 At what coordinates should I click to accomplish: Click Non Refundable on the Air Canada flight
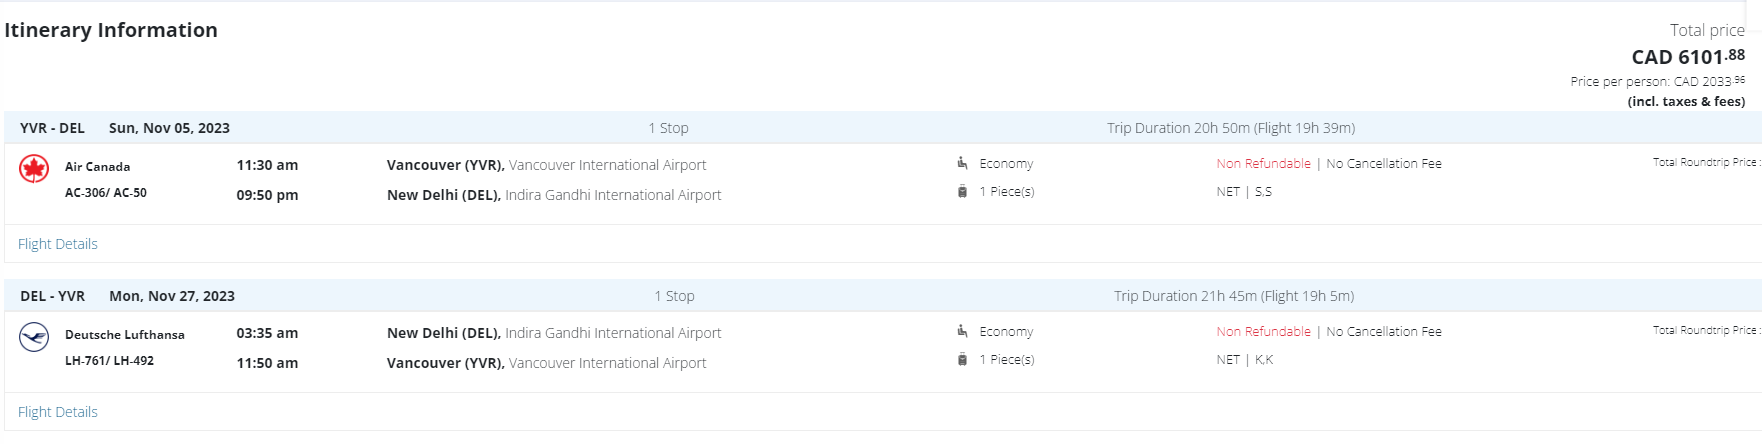(x=1263, y=163)
